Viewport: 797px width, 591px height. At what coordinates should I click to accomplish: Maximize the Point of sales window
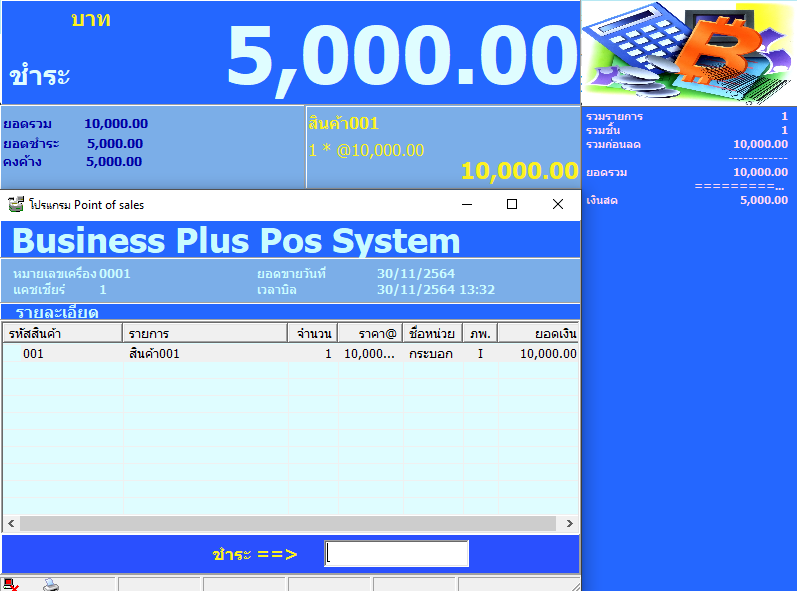(x=512, y=204)
